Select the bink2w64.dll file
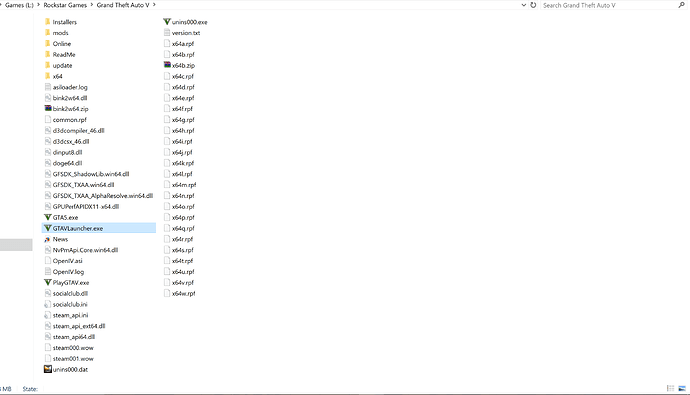Image resolution: width=690 pixels, height=395 pixels. coord(70,98)
